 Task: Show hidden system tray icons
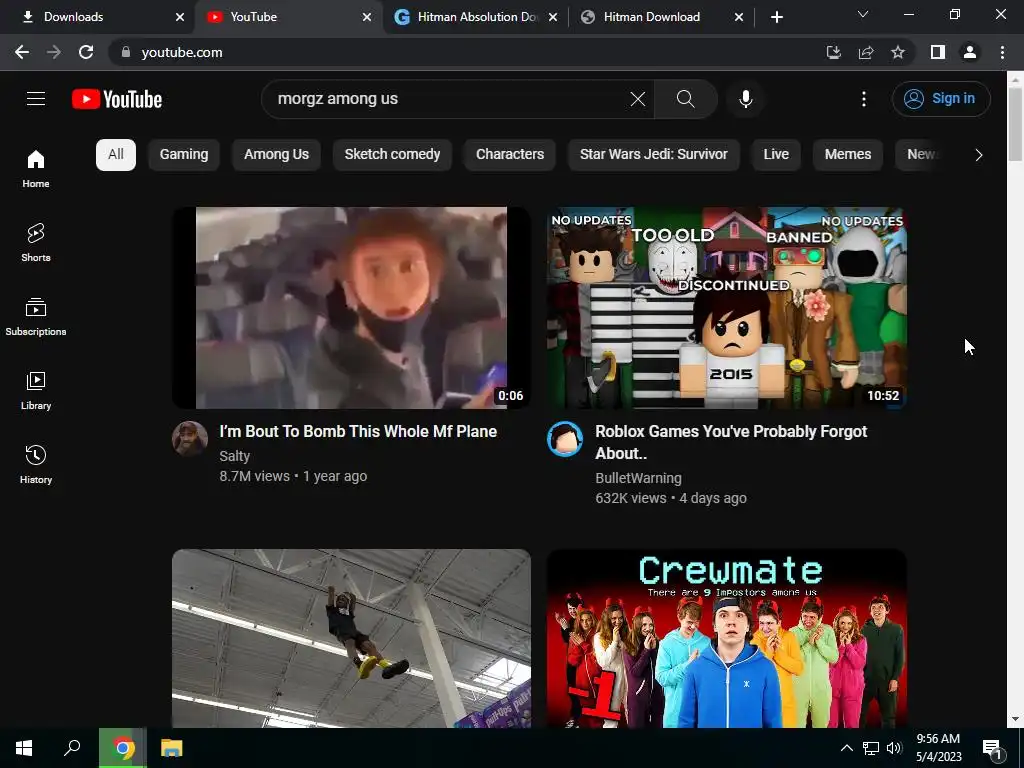click(846, 748)
